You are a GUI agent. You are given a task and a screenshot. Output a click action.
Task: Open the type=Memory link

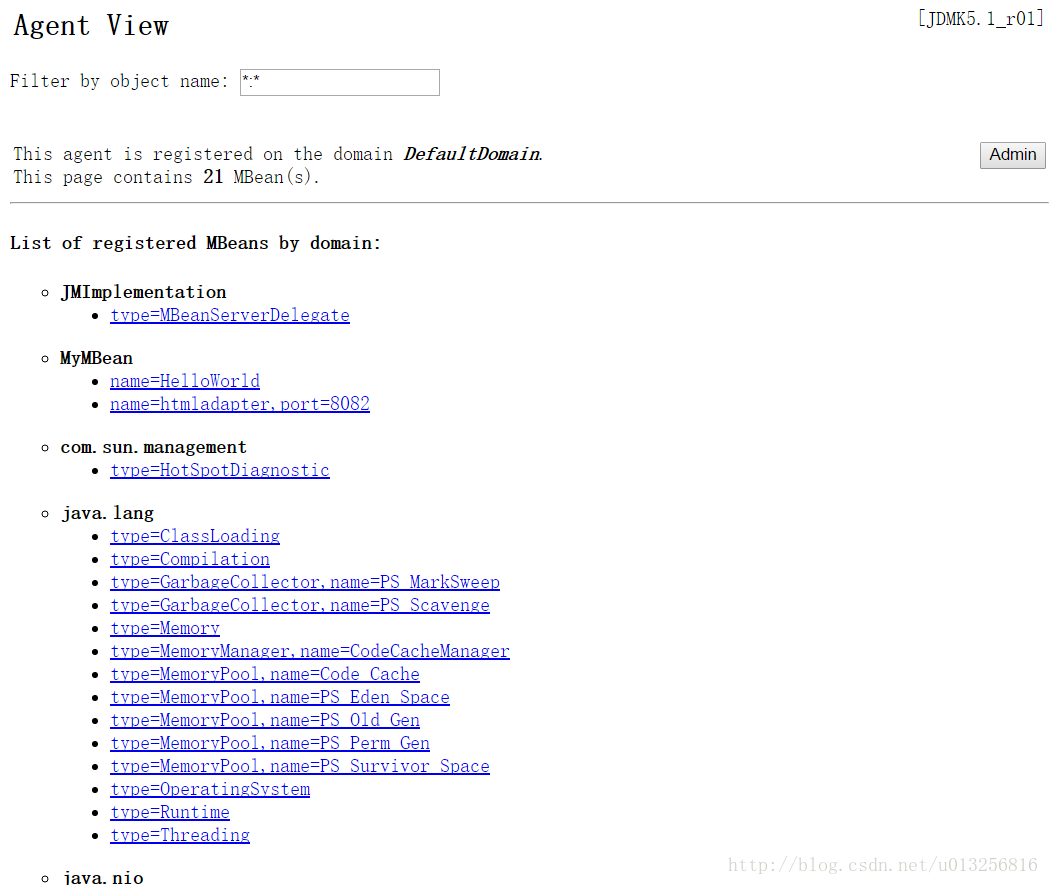(x=165, y=629)
